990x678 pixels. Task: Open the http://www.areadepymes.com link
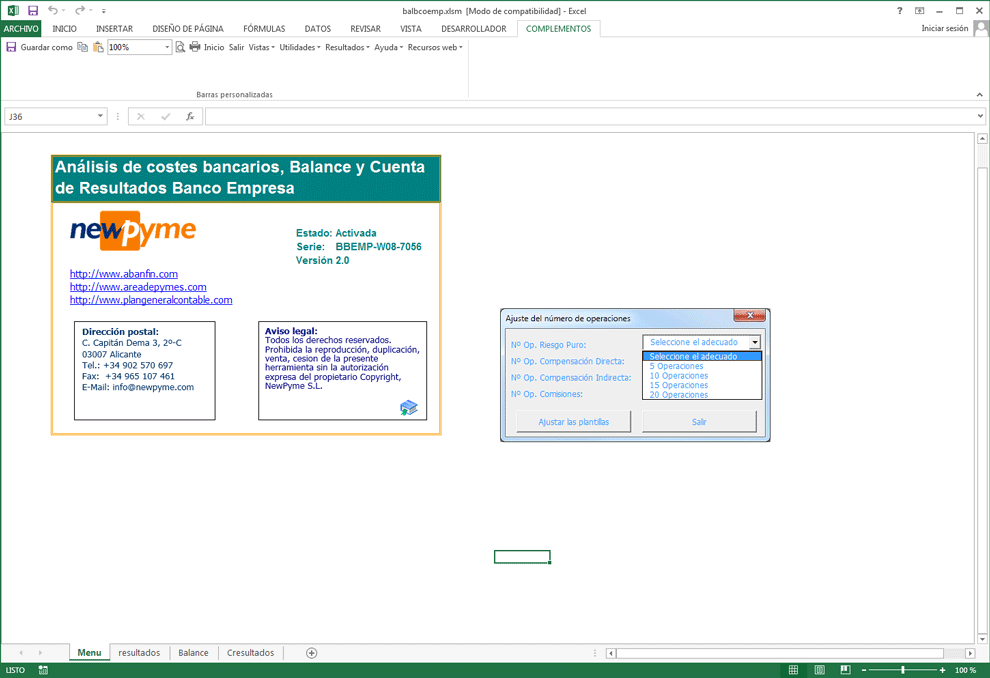[x=138, y=287]
